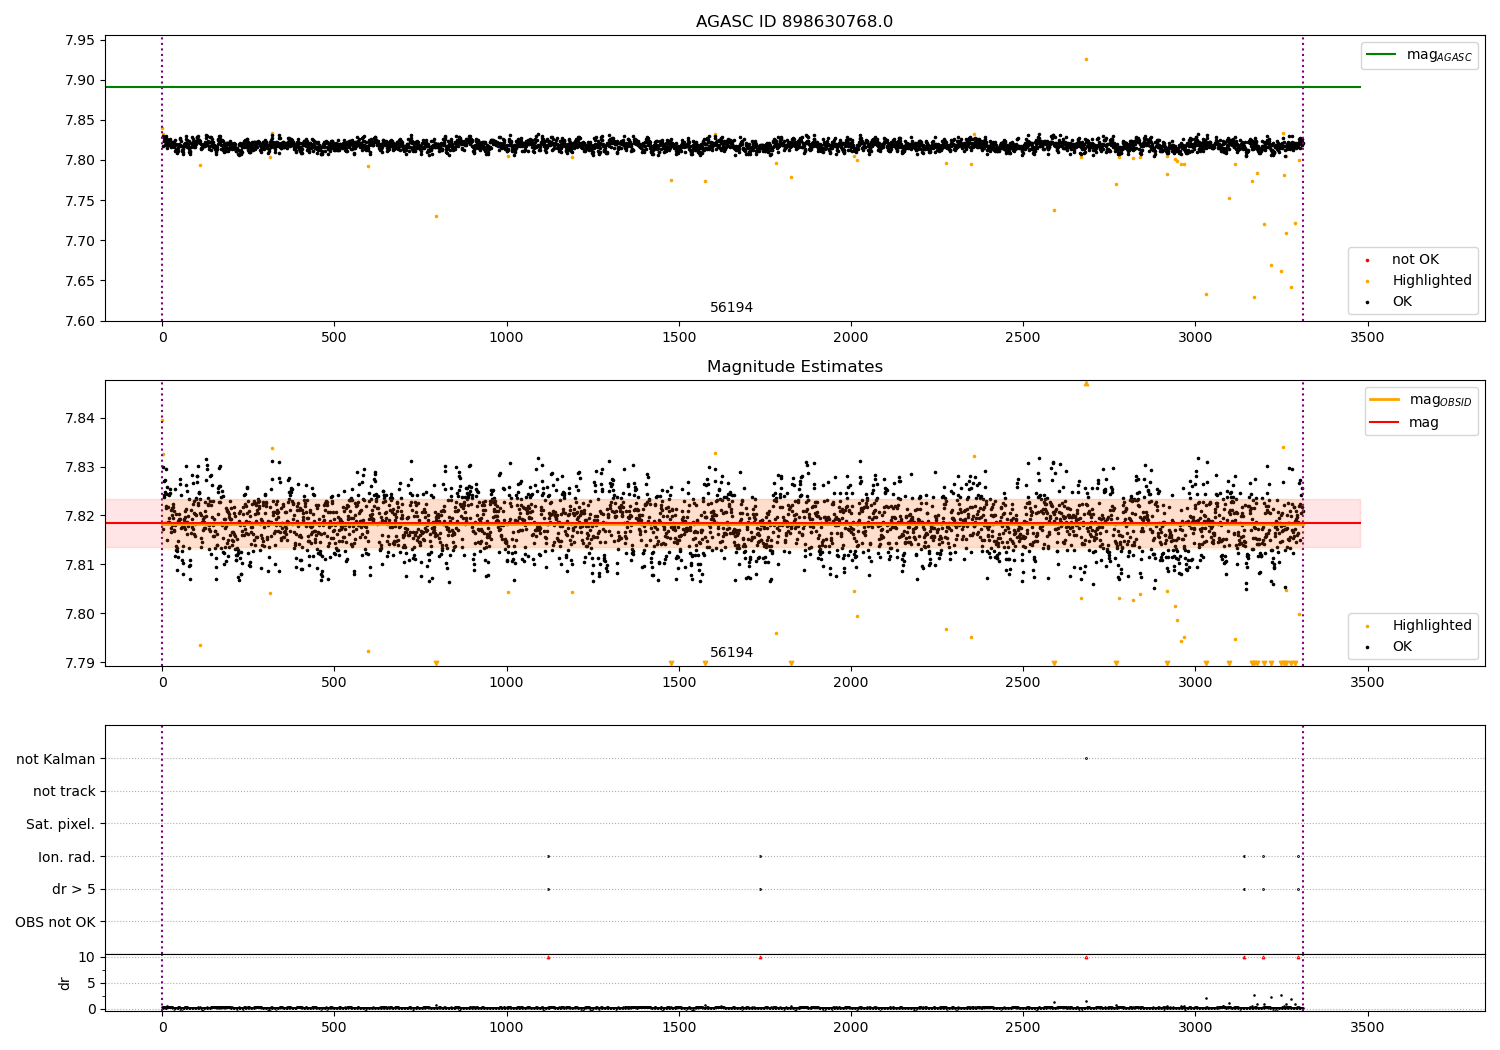Click 'OK' legend entry in top plot
Screen dimensions: 1500x1050
1401,302
